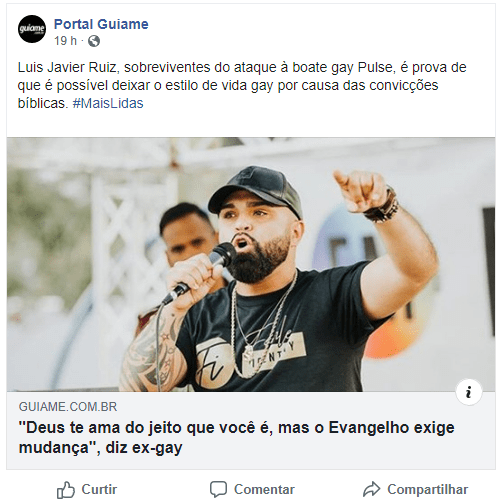Open the #MaisLidas hashtag
496x503 pixels.
pos(108,103)
